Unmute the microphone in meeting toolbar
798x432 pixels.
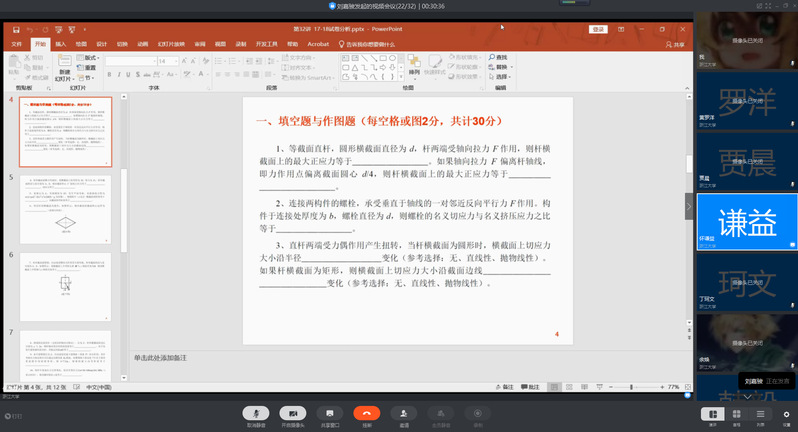click(x=257, y=412)
